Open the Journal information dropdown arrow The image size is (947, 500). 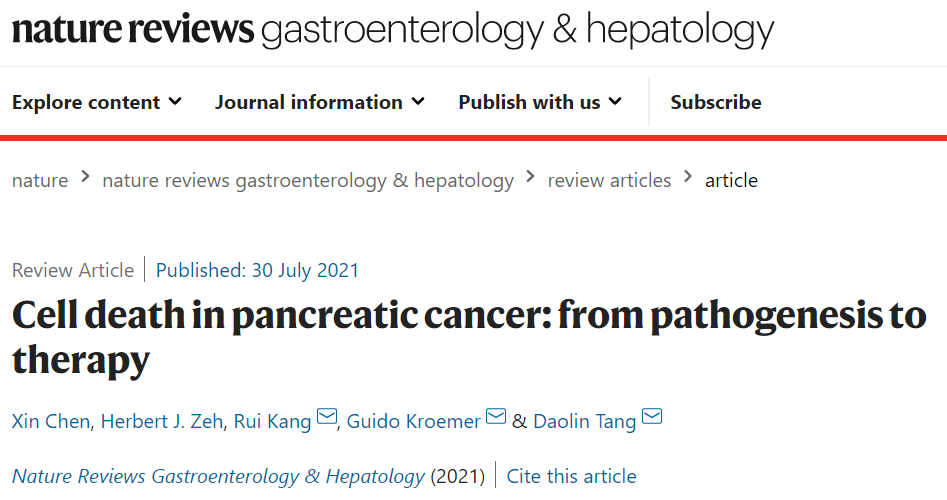[418, 101]
